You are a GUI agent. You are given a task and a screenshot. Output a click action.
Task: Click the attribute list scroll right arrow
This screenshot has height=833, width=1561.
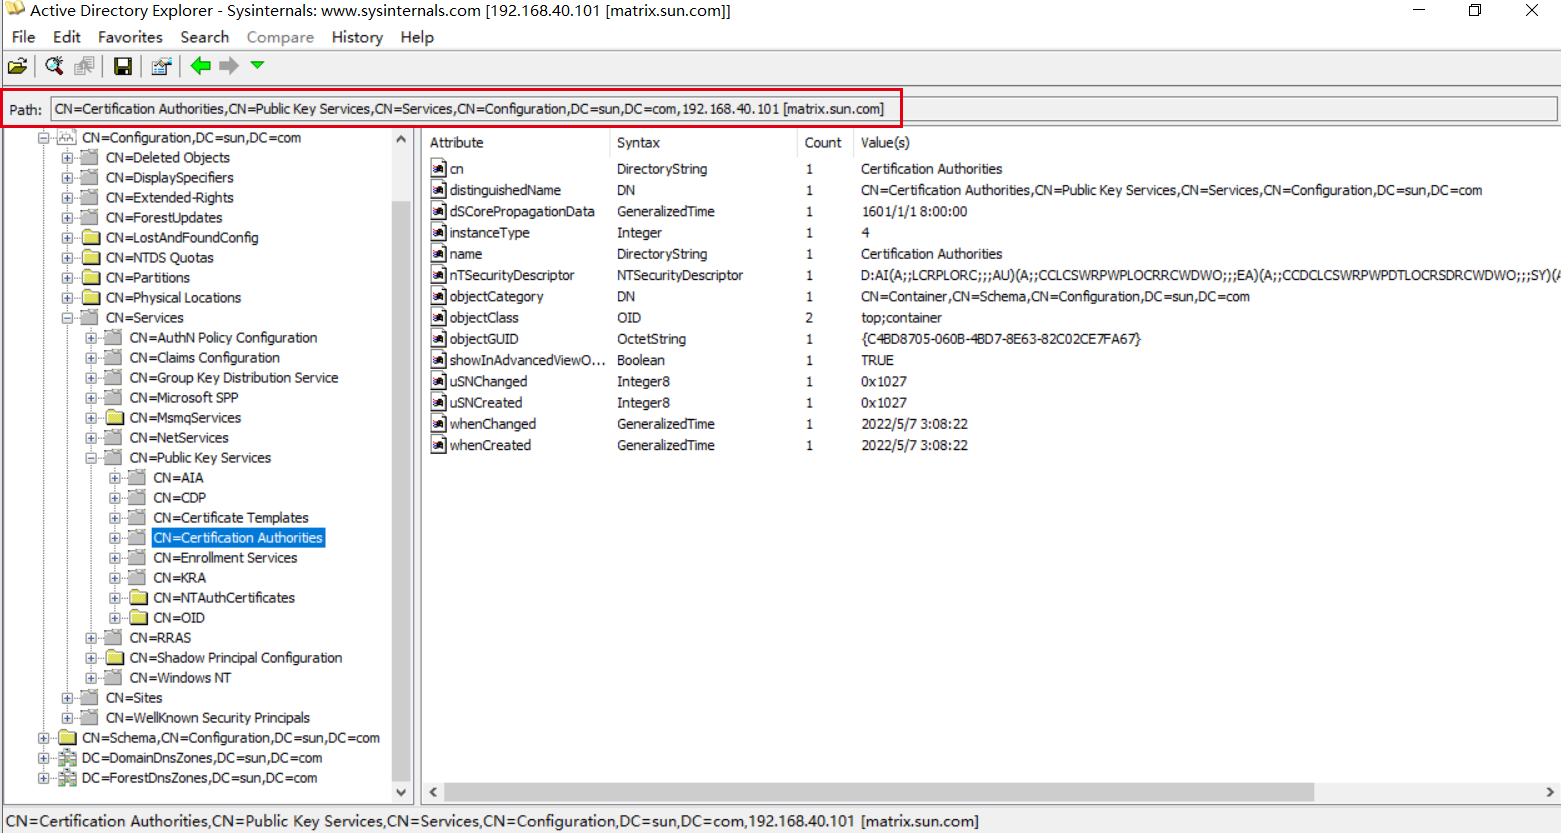coord(1550,792)
